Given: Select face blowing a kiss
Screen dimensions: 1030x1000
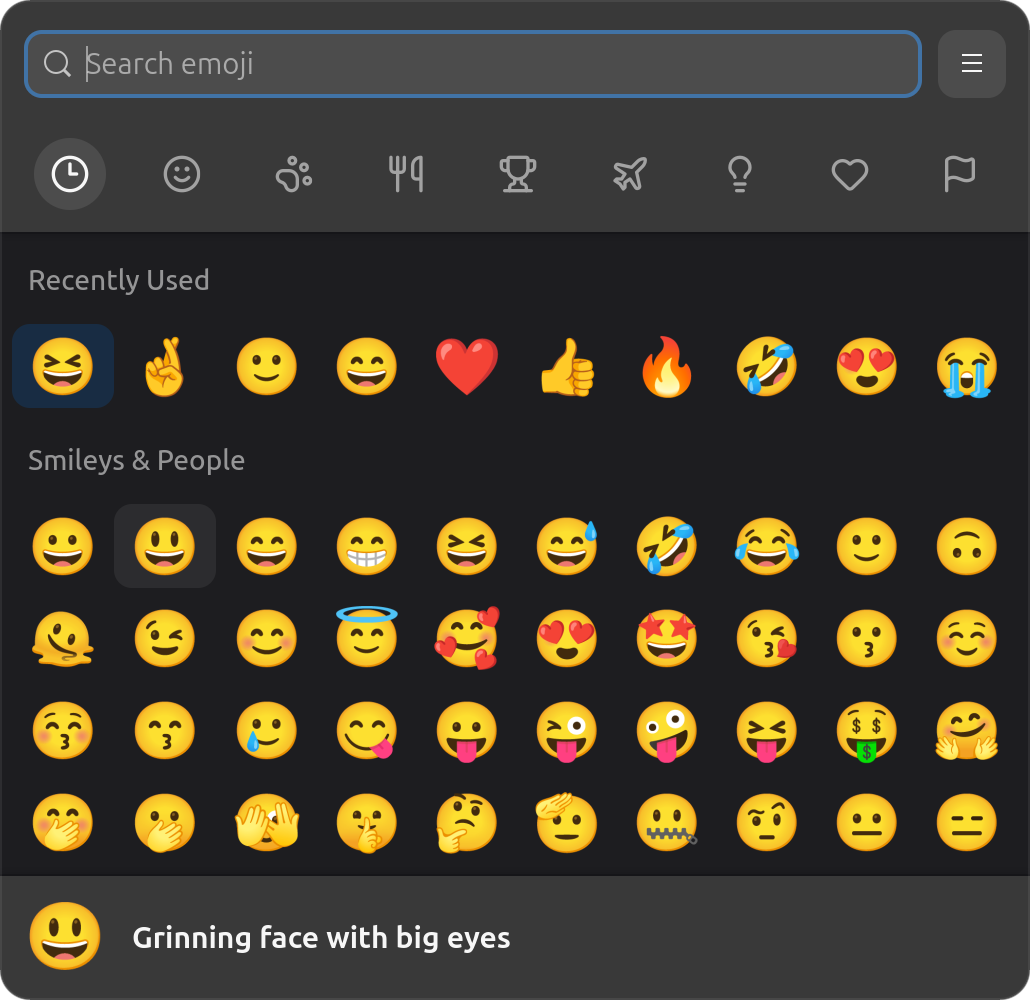Looking at the screenshot, I should tap(767, 638).
